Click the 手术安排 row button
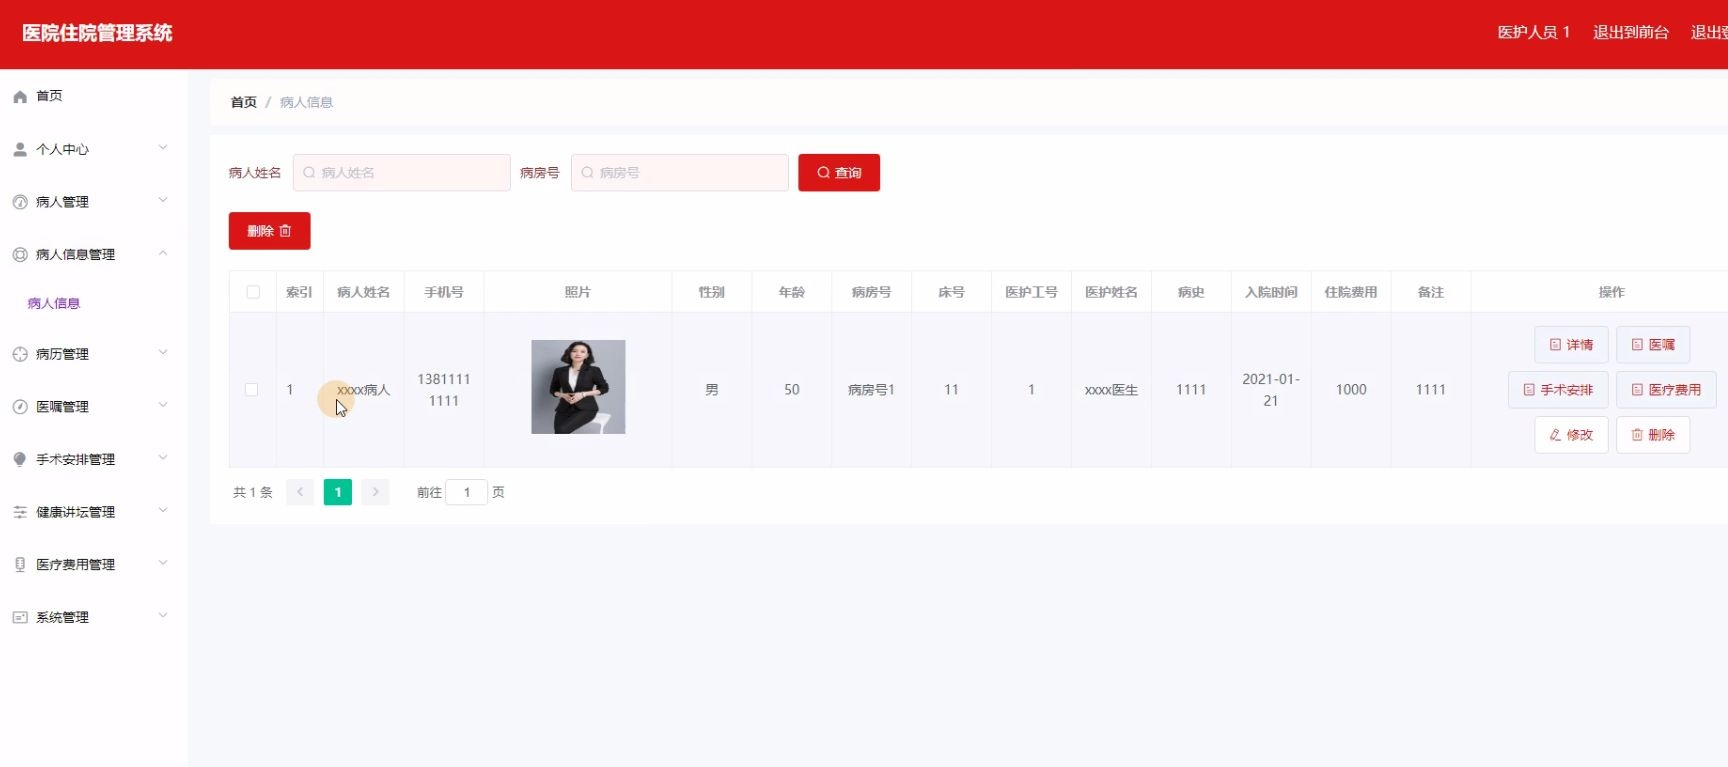Screen dimensions: 1728x767 click(x=1558, y=390)
